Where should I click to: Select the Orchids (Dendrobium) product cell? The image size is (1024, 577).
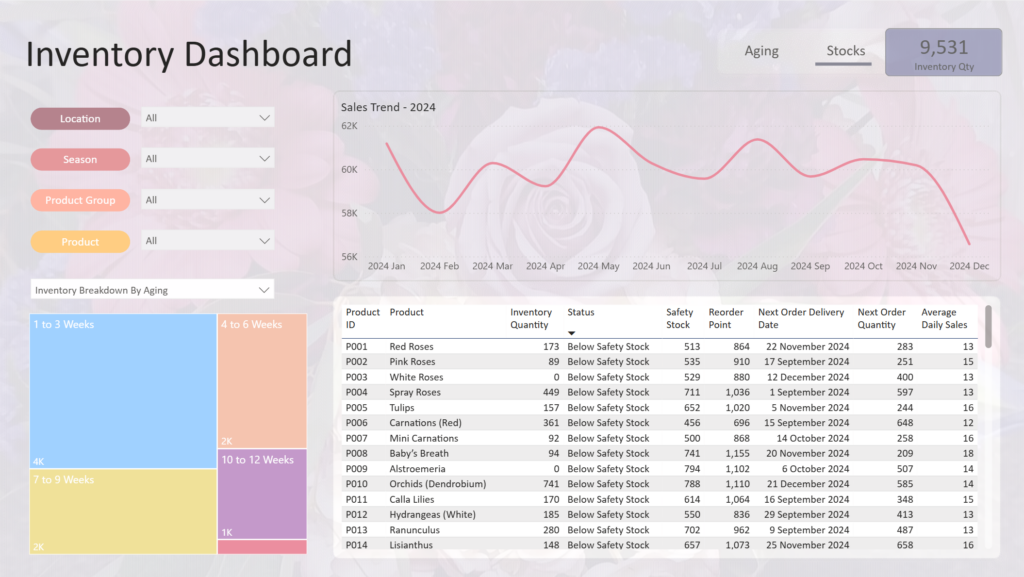pos(438,484)
